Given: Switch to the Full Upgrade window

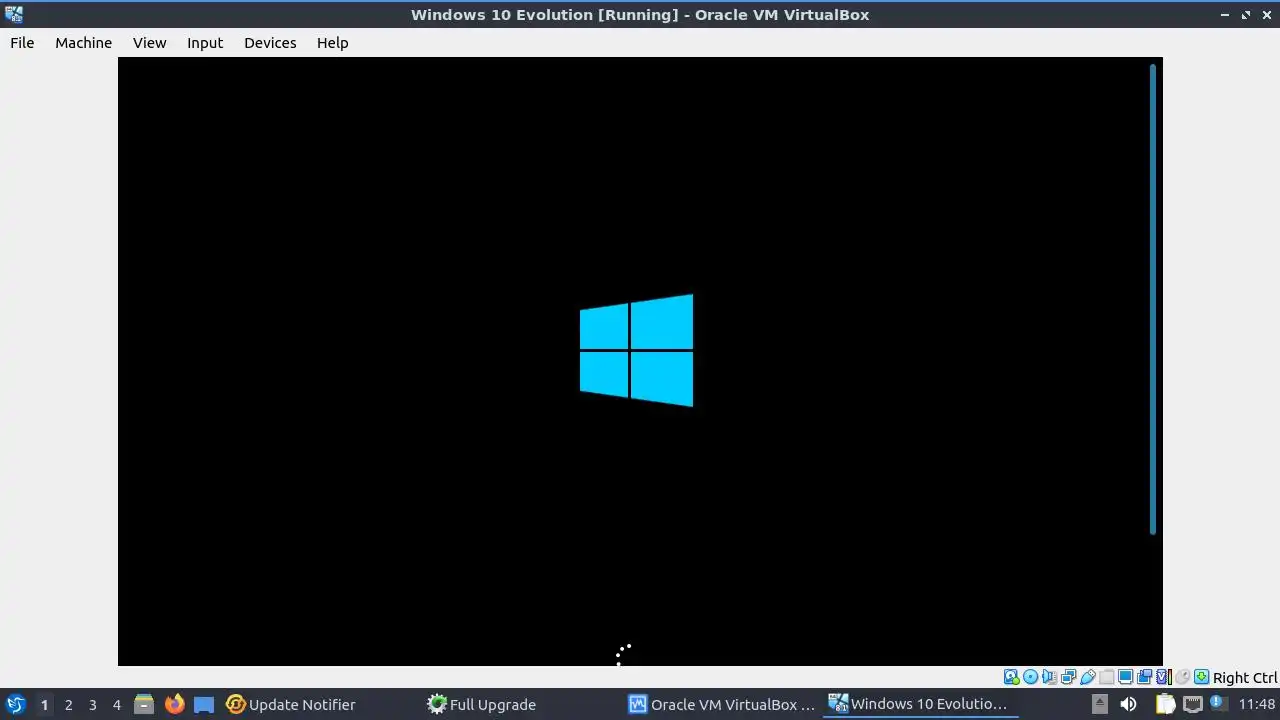Looking at the screenshot, I should (482, 704).
